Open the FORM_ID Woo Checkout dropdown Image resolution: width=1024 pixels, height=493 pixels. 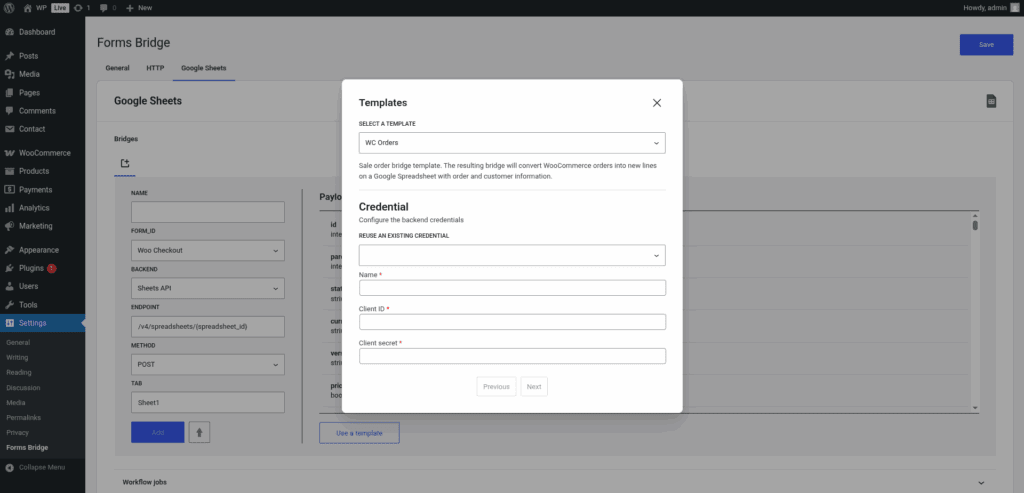pos(208,250)
